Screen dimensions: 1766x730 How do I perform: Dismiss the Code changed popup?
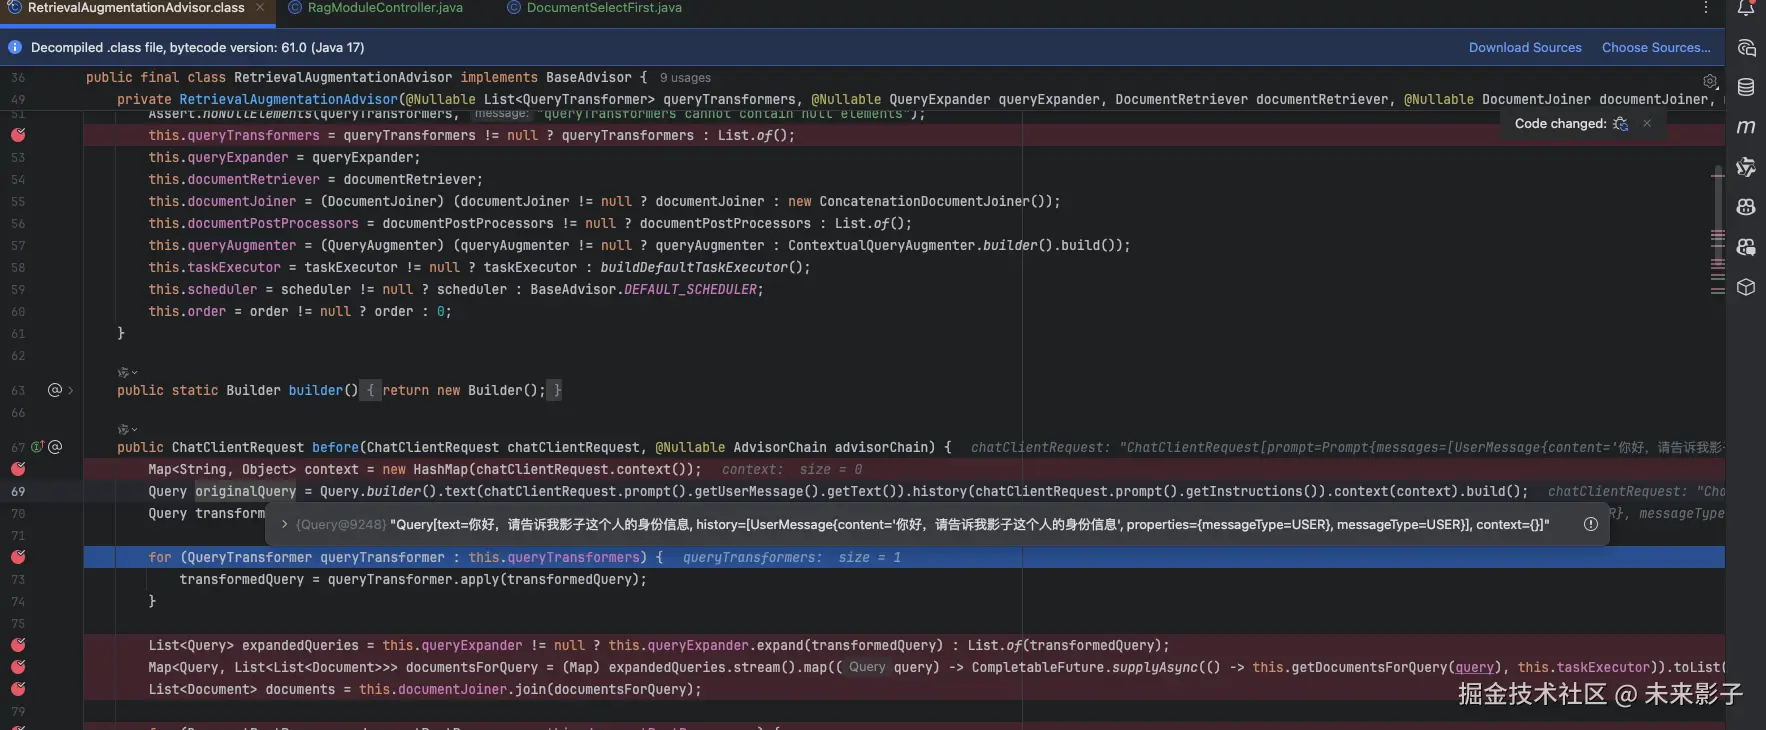coord(1647,124)
